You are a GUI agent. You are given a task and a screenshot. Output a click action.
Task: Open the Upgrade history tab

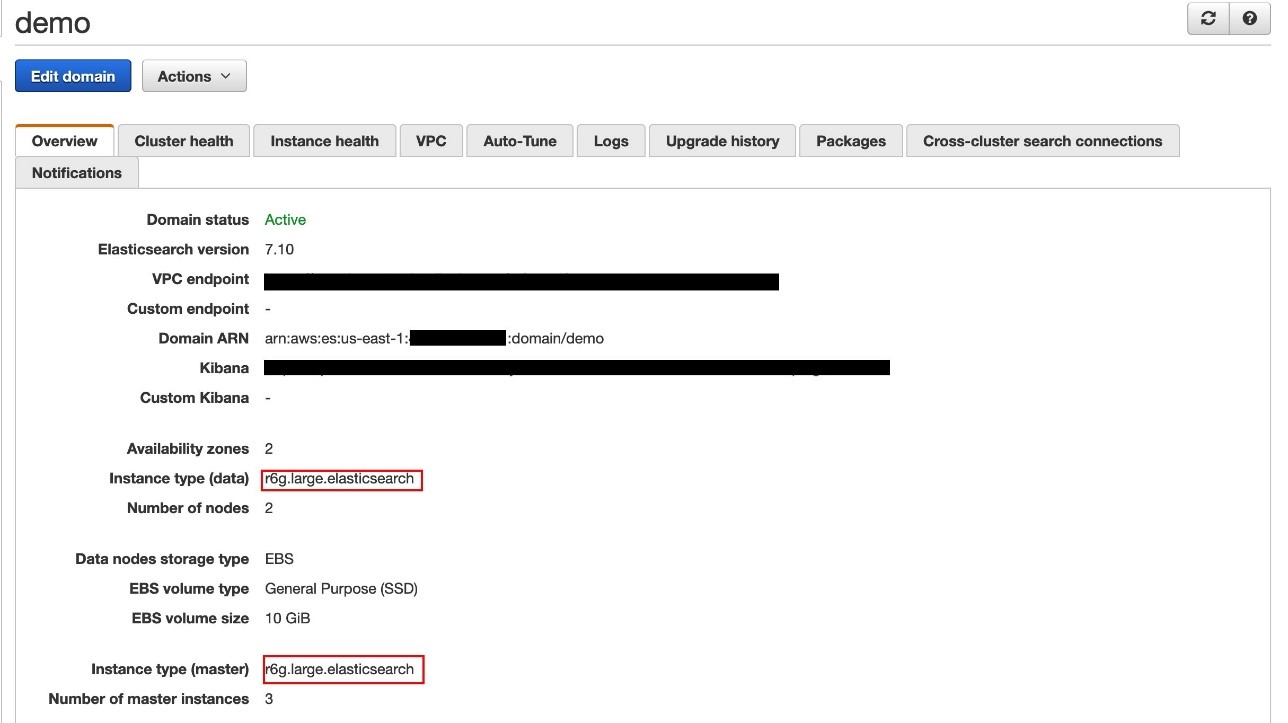tap(723, 141)
